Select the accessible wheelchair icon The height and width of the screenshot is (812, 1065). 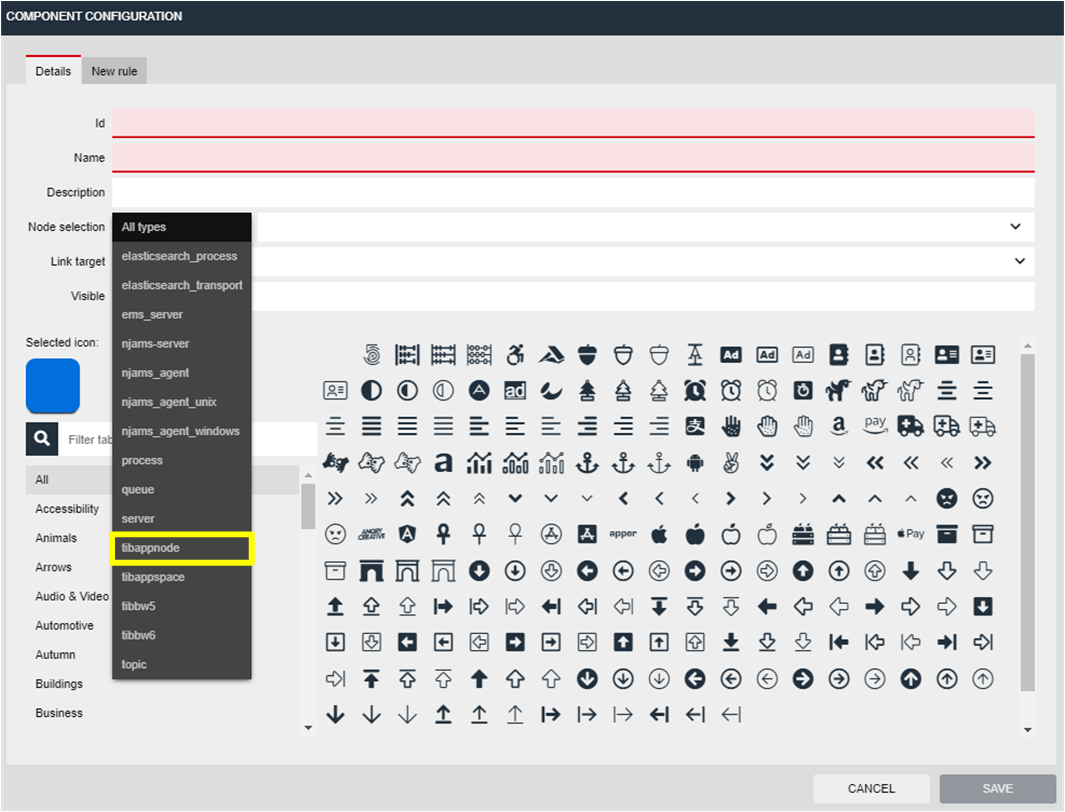pos(515,354)
